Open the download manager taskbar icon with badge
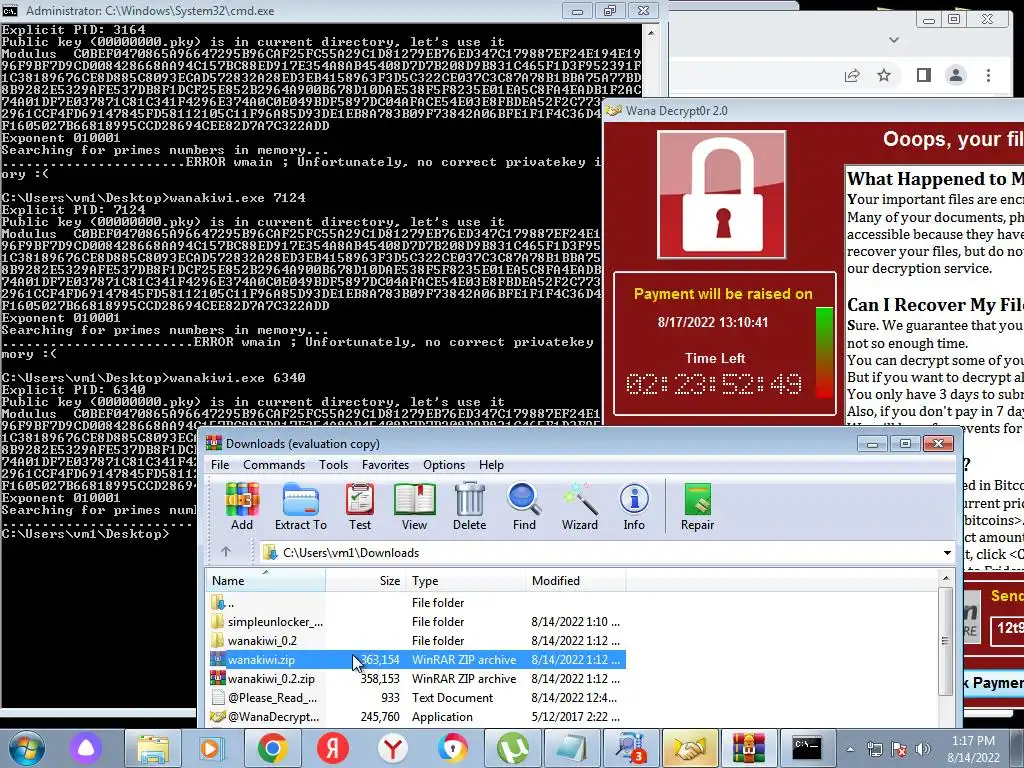Viewport: 1024px width, 768px height. 632,748
